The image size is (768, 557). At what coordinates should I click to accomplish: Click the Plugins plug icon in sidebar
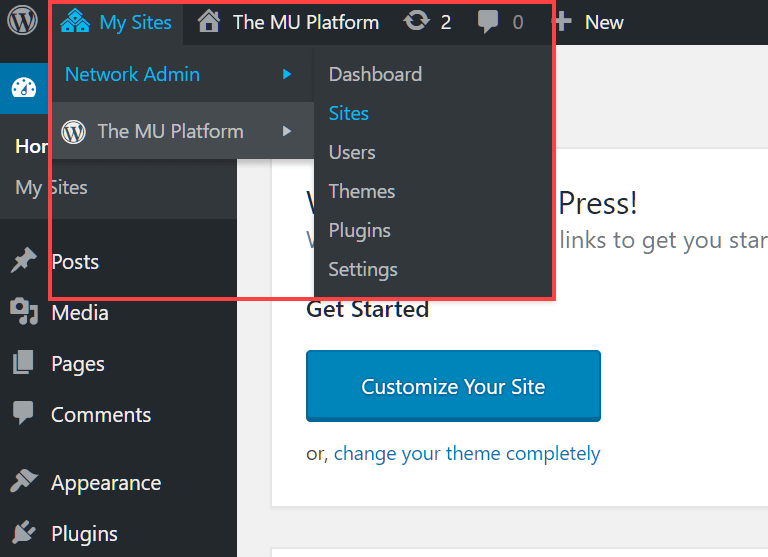24,534
